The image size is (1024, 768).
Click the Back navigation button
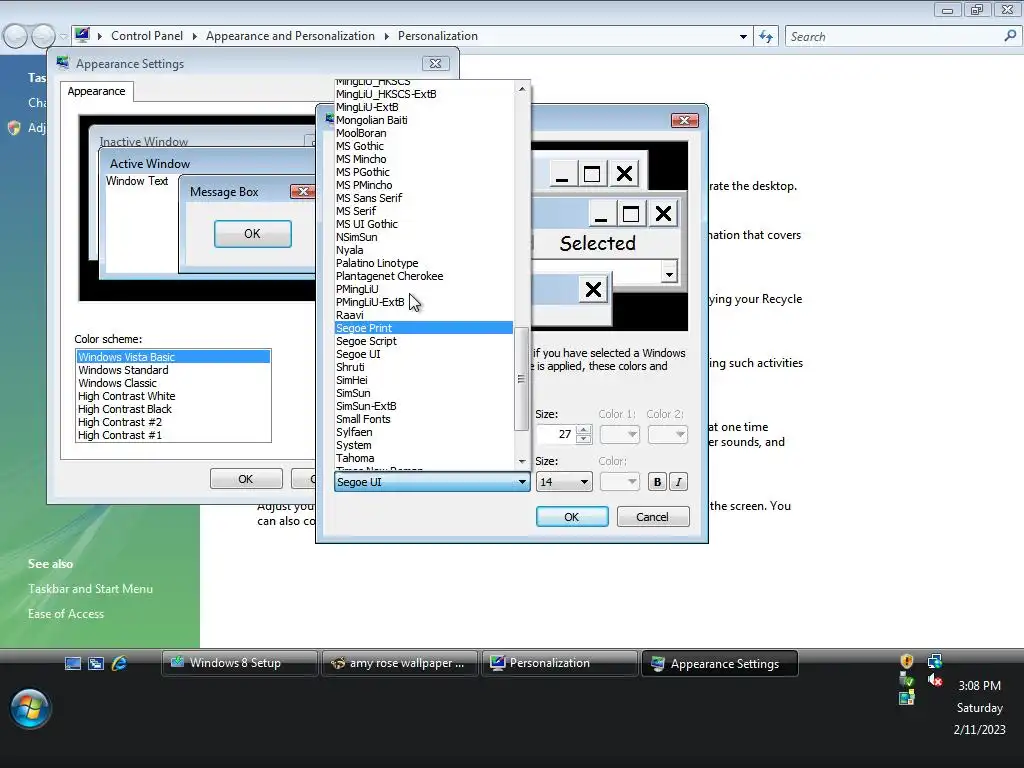(15, 36)
